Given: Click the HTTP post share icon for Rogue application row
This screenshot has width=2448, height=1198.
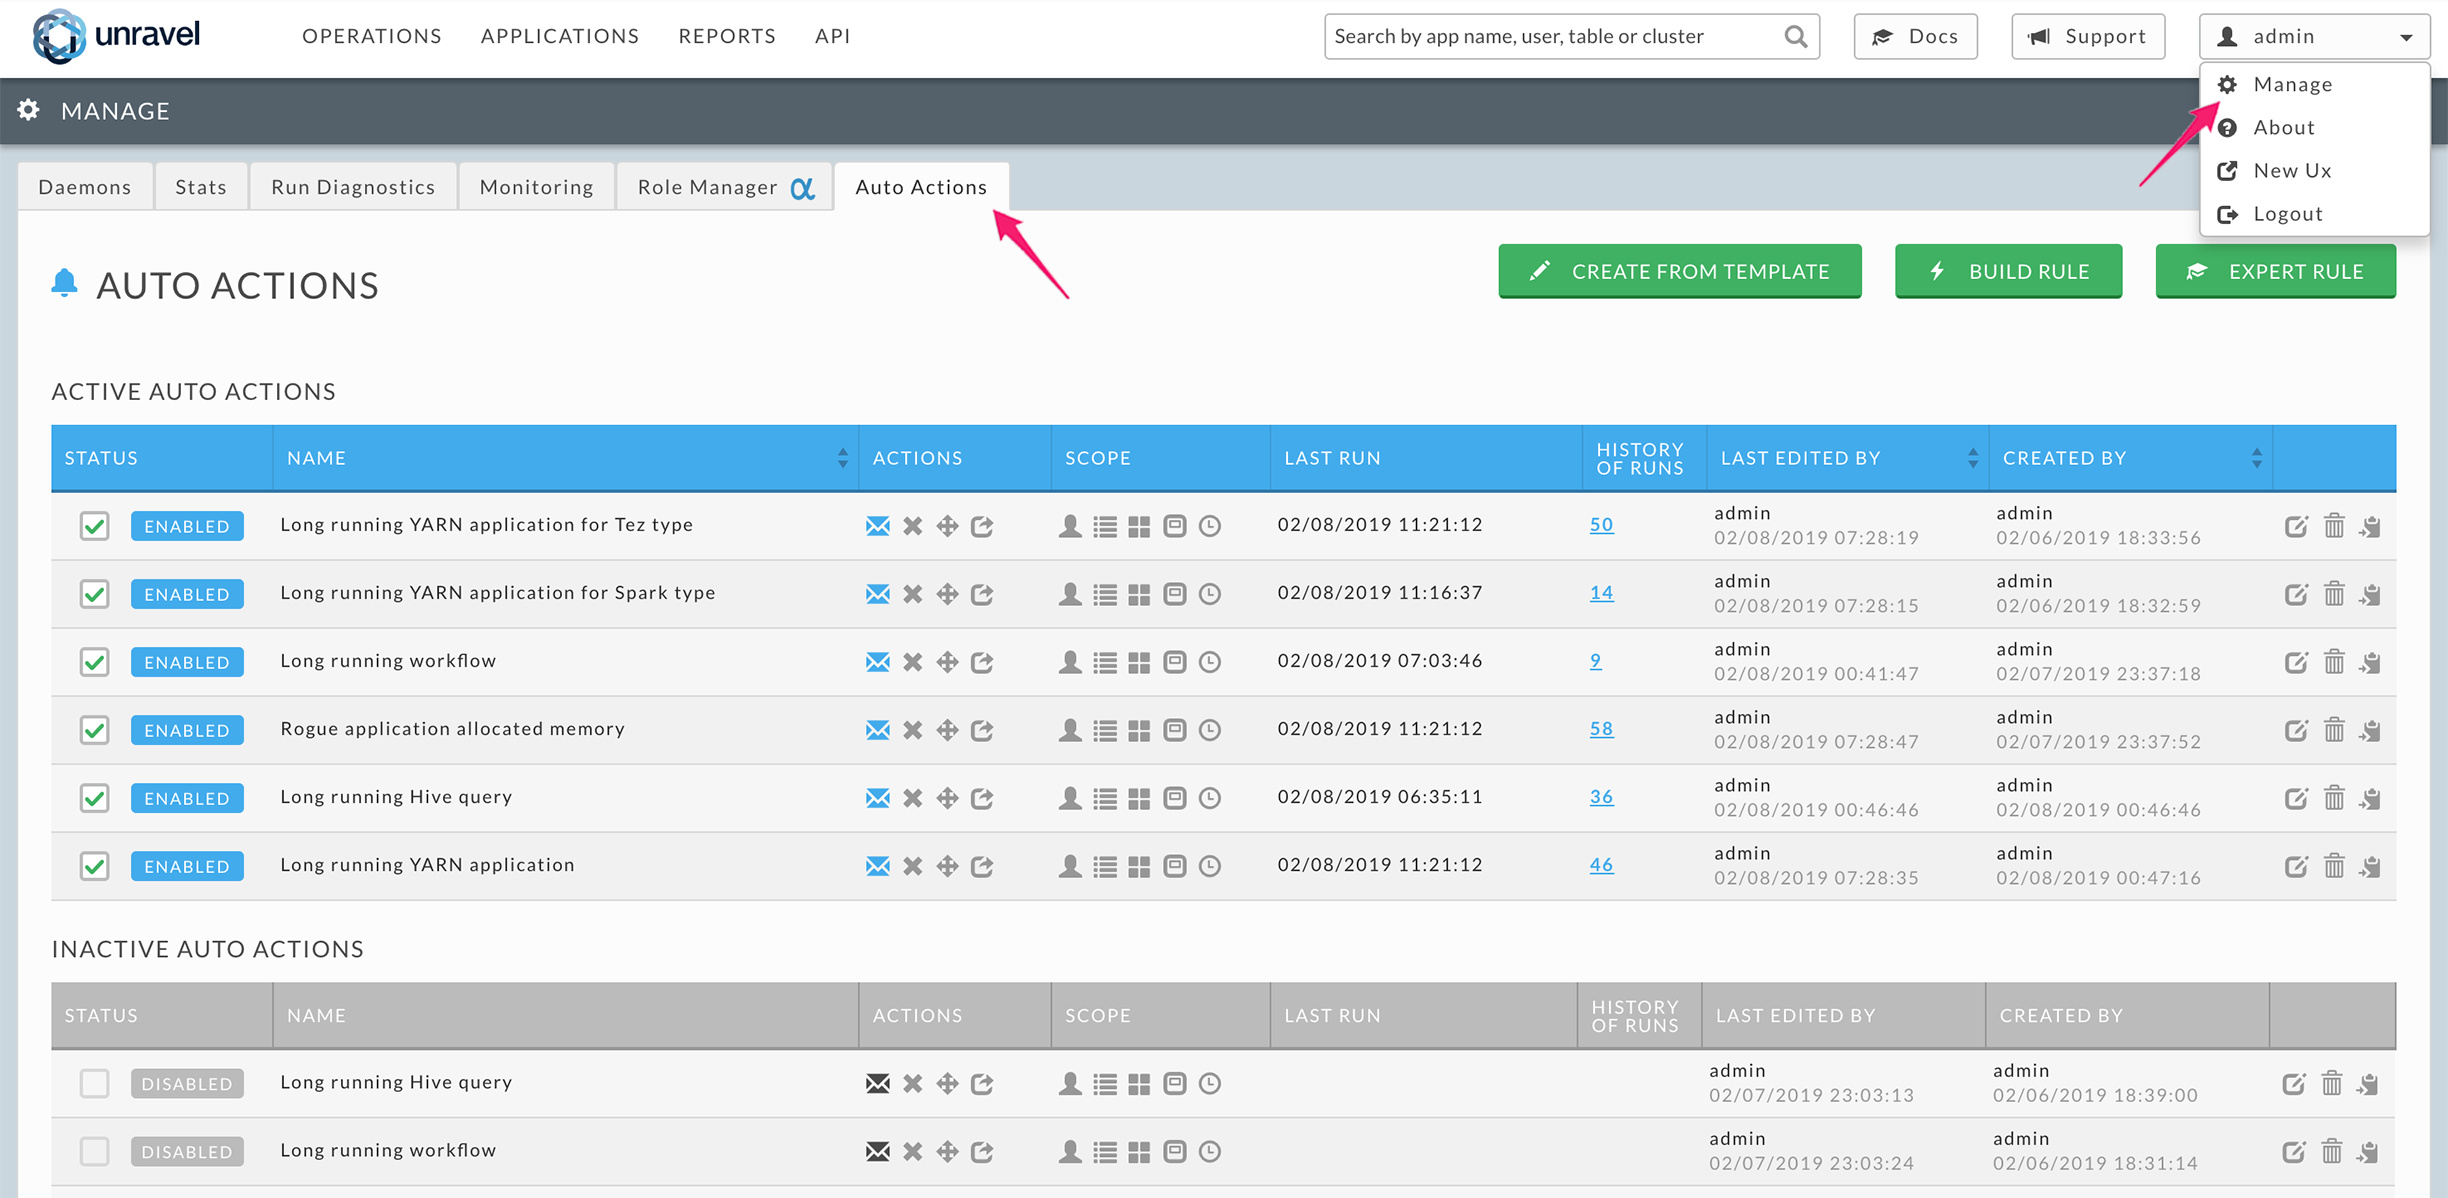Looking at the screenshot, I should coord(982,730).
